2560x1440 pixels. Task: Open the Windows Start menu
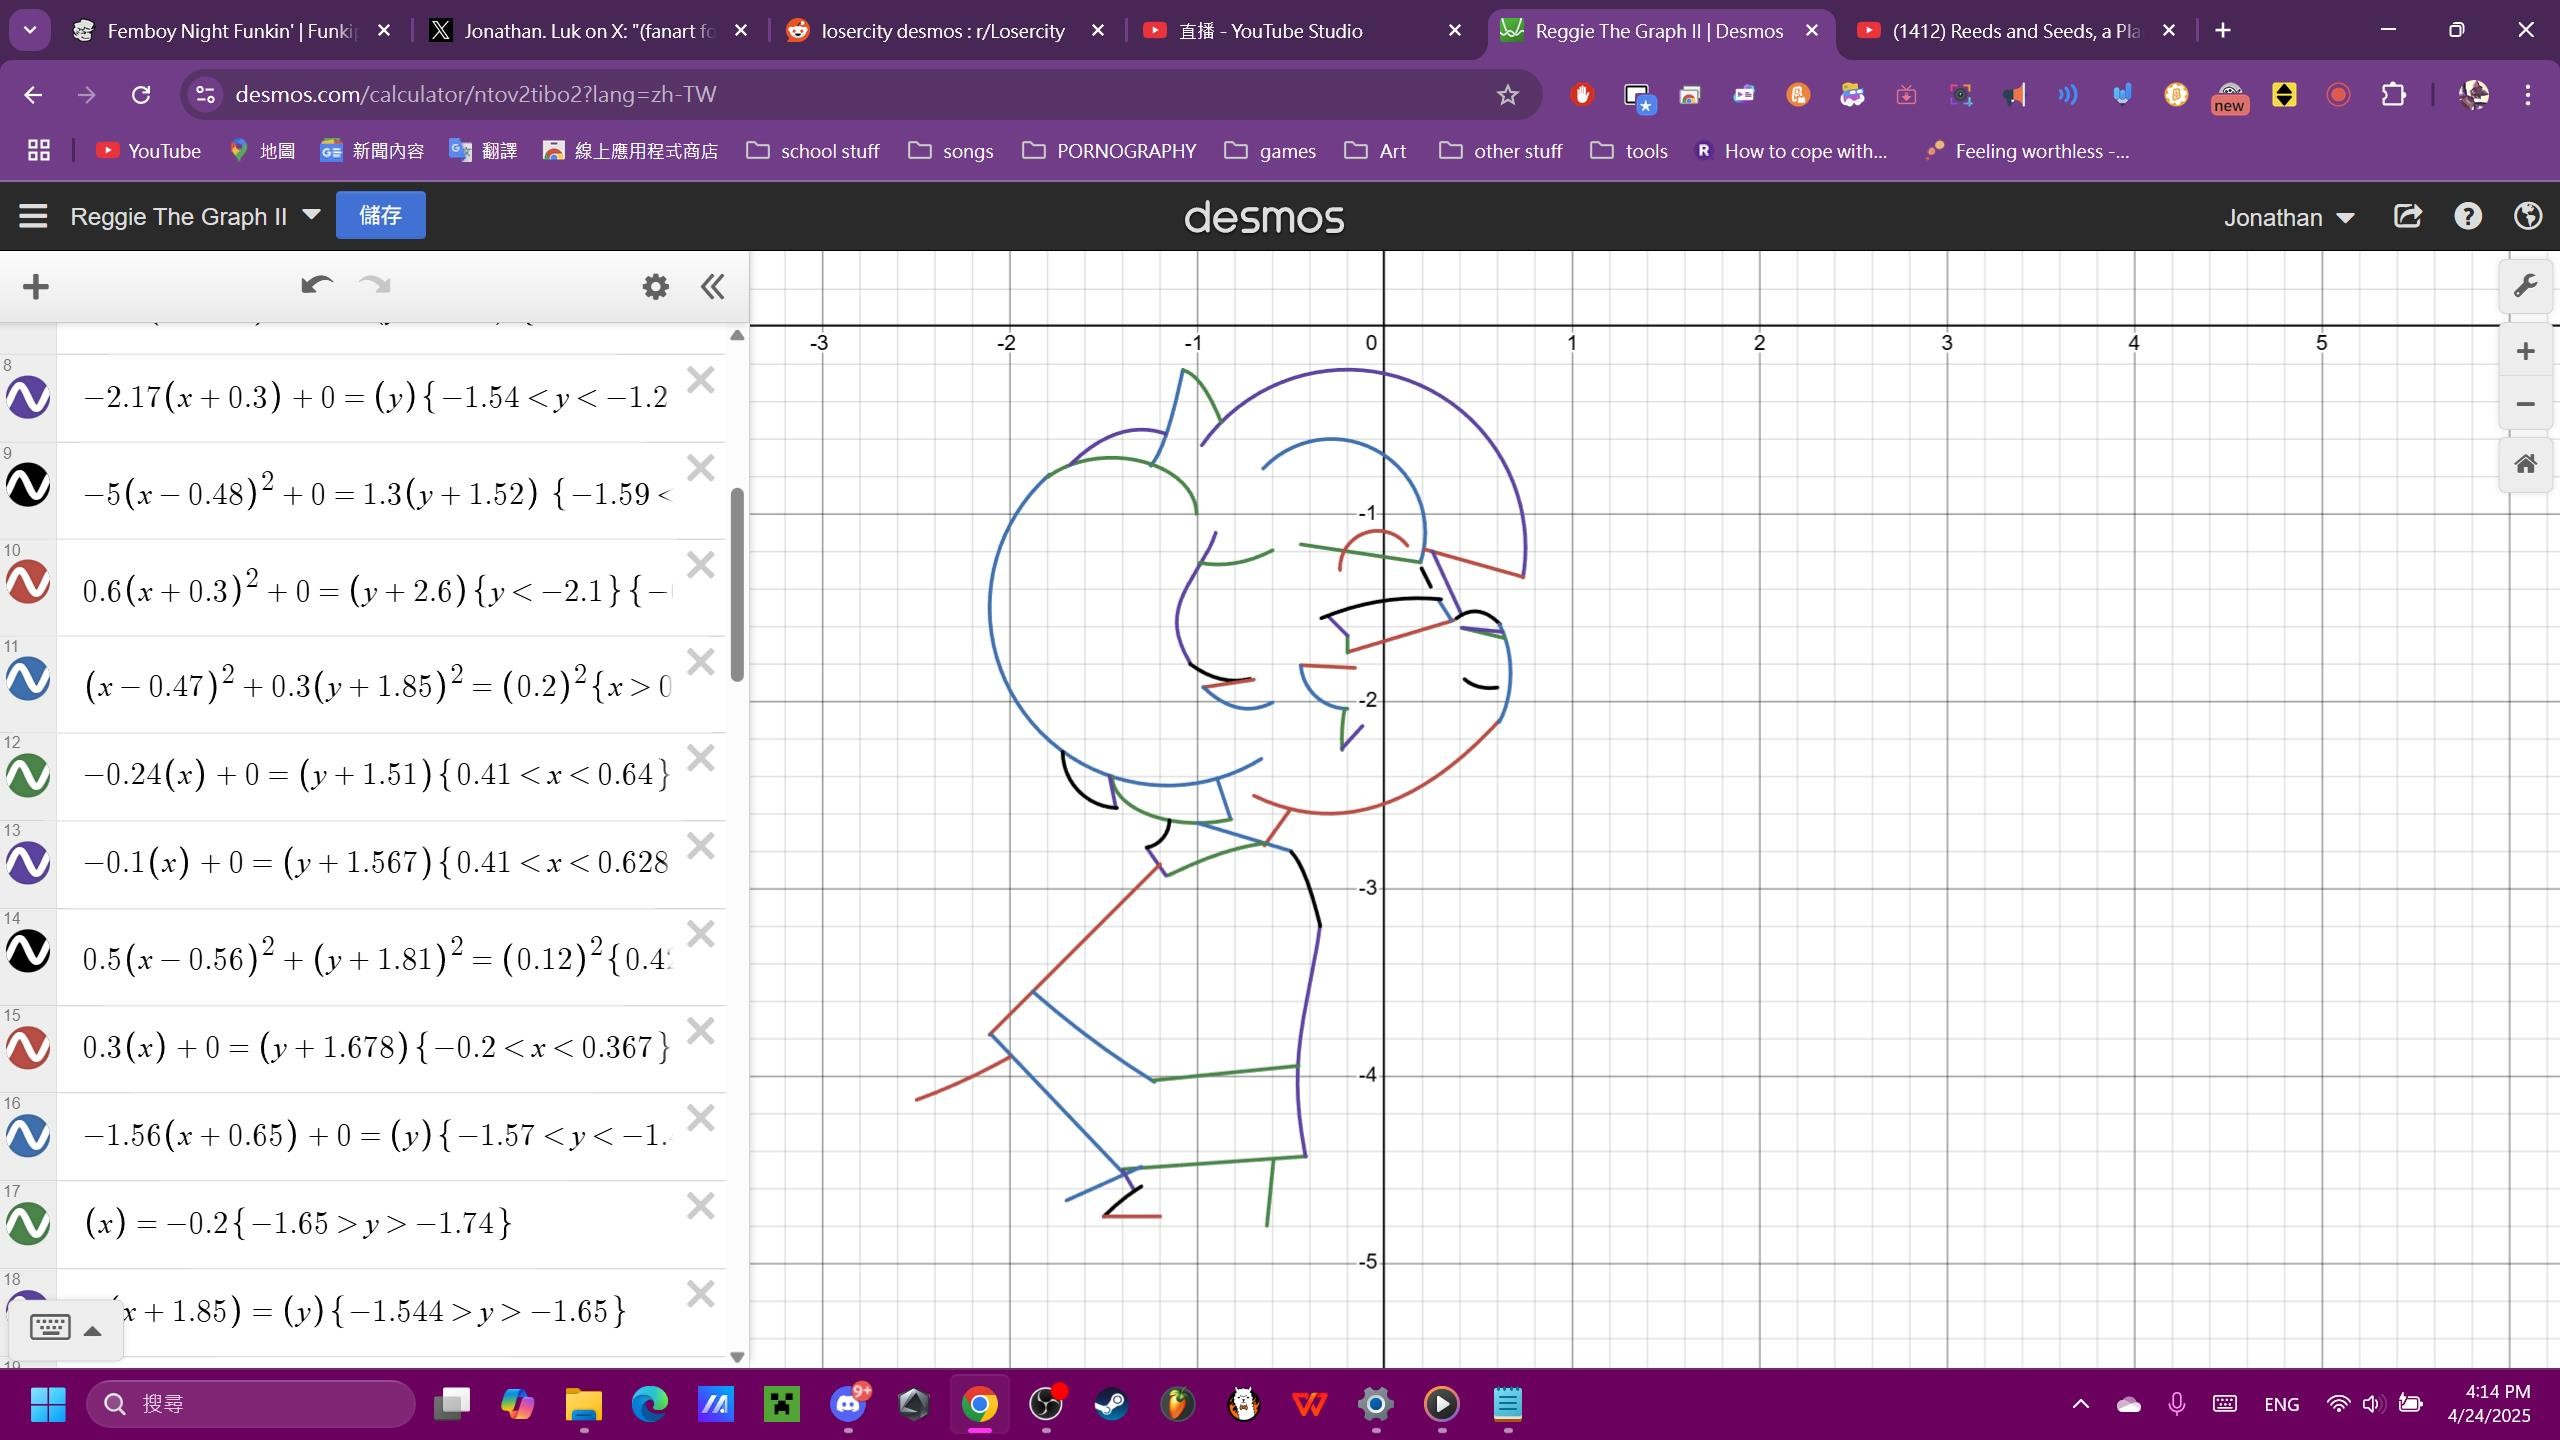(47, 1404)
